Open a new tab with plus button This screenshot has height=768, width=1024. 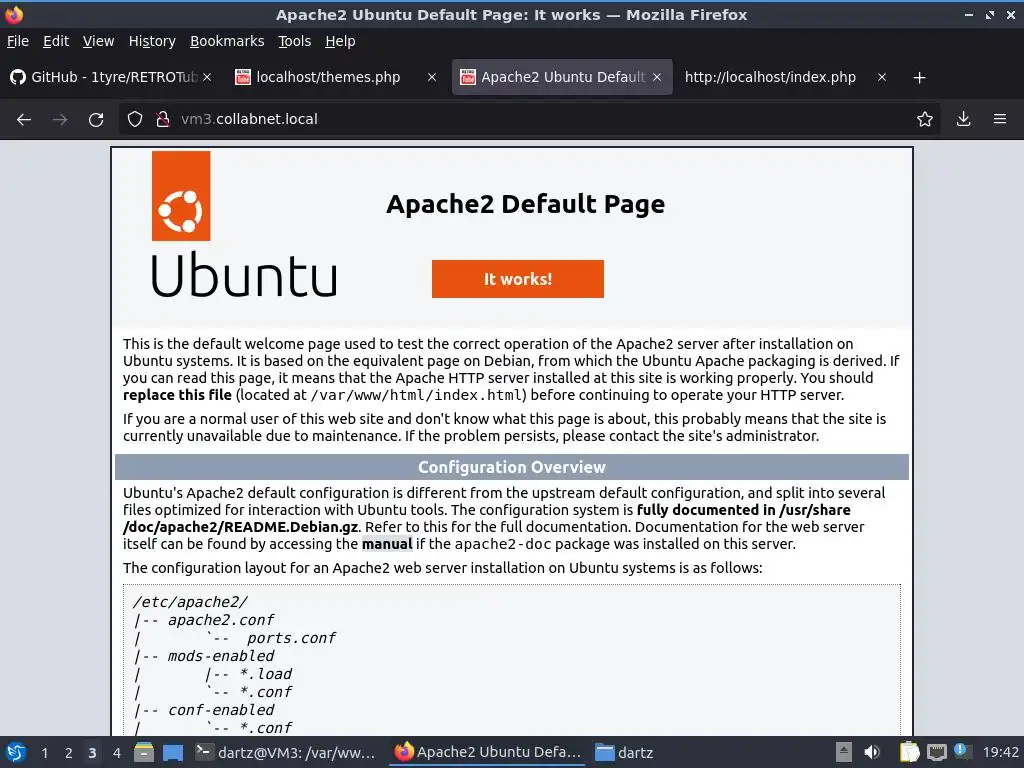click(x=919, y=78)
